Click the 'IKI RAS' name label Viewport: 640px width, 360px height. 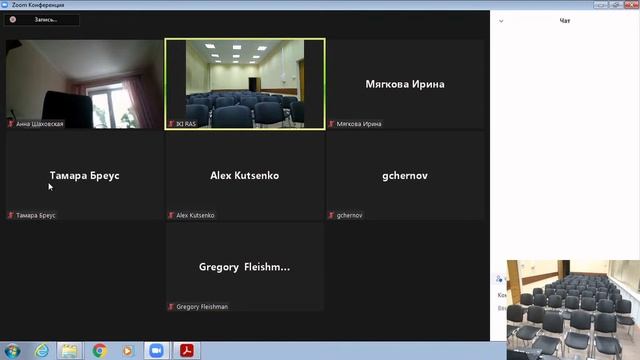click(x=186, y=124)
